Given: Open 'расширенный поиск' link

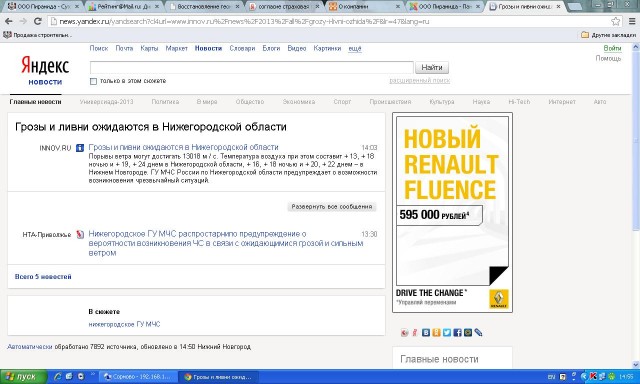Looking at the screenshot, I should pos(419,81).
